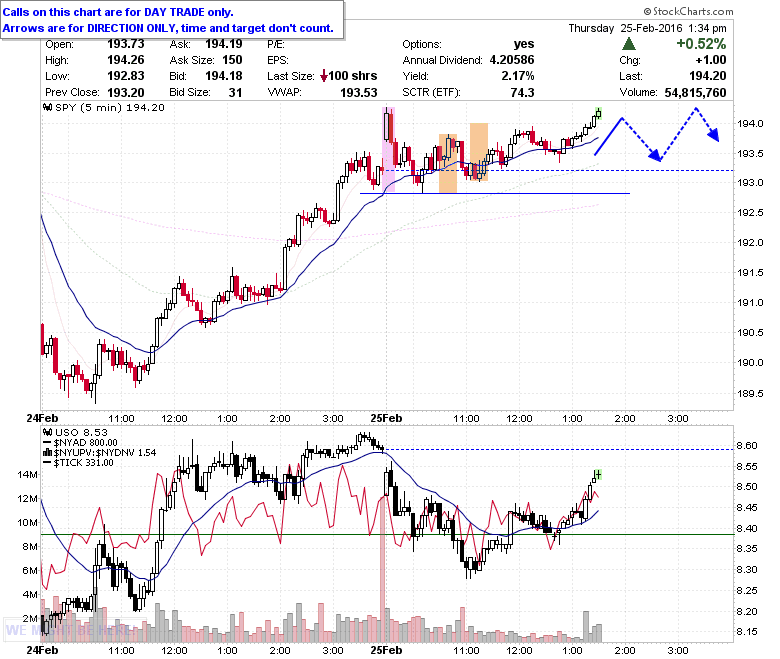Viewport: 780px width, 659px height.
Task: Click the '192.5' price axis label
Action: click(x=750, y=213)
